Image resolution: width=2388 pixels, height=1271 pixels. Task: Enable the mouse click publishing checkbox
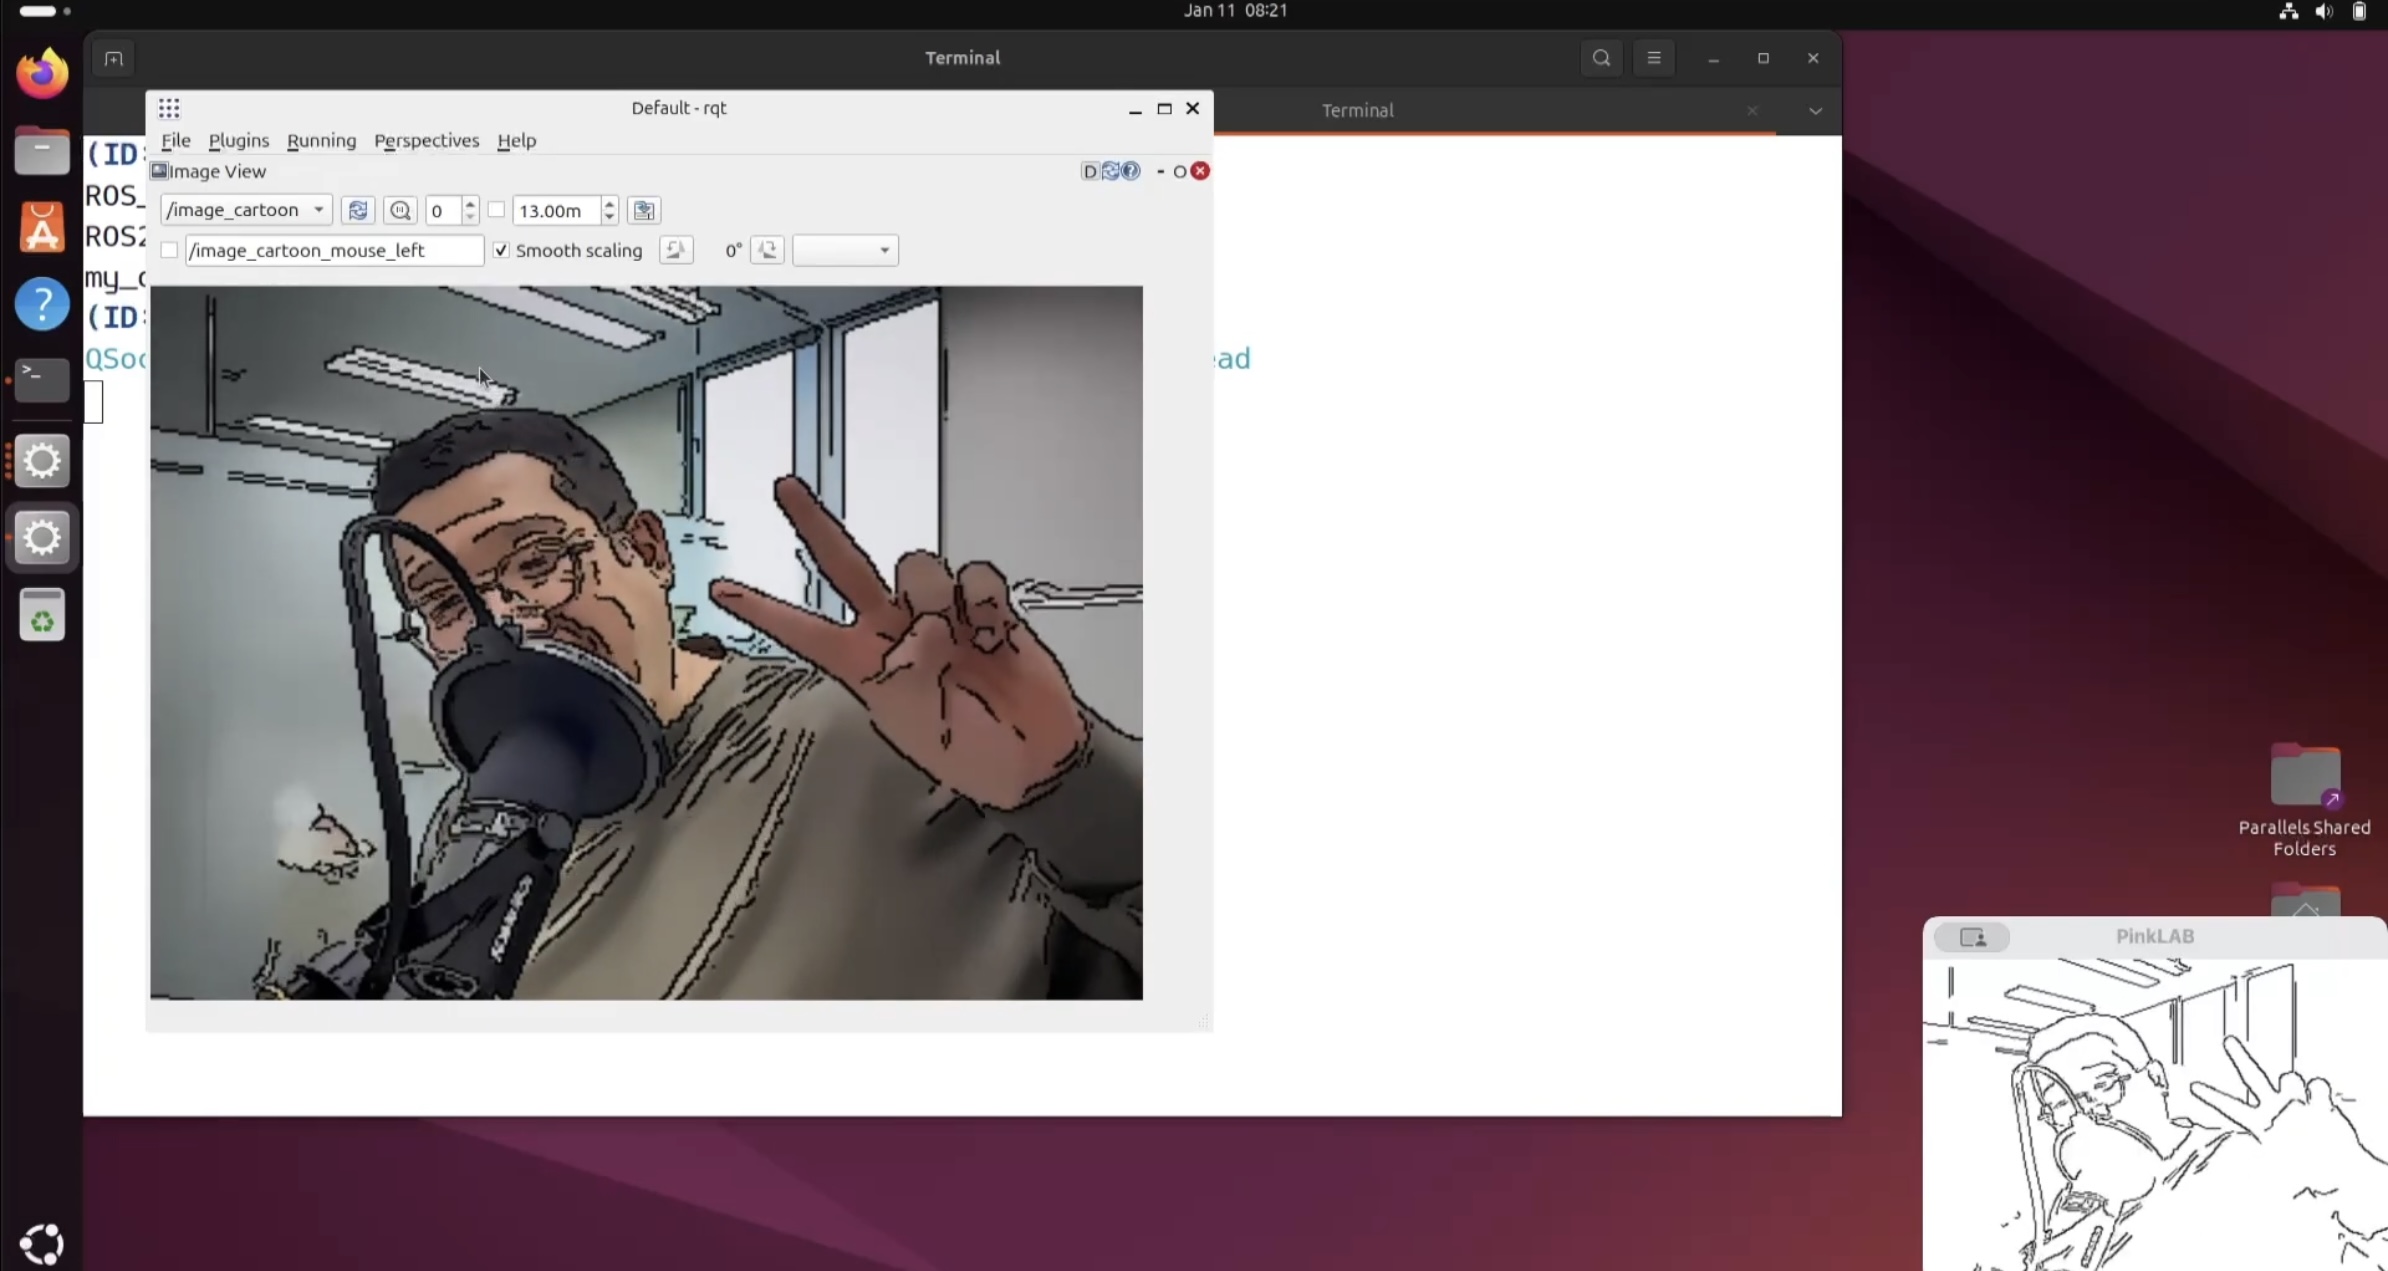(169, 250)
